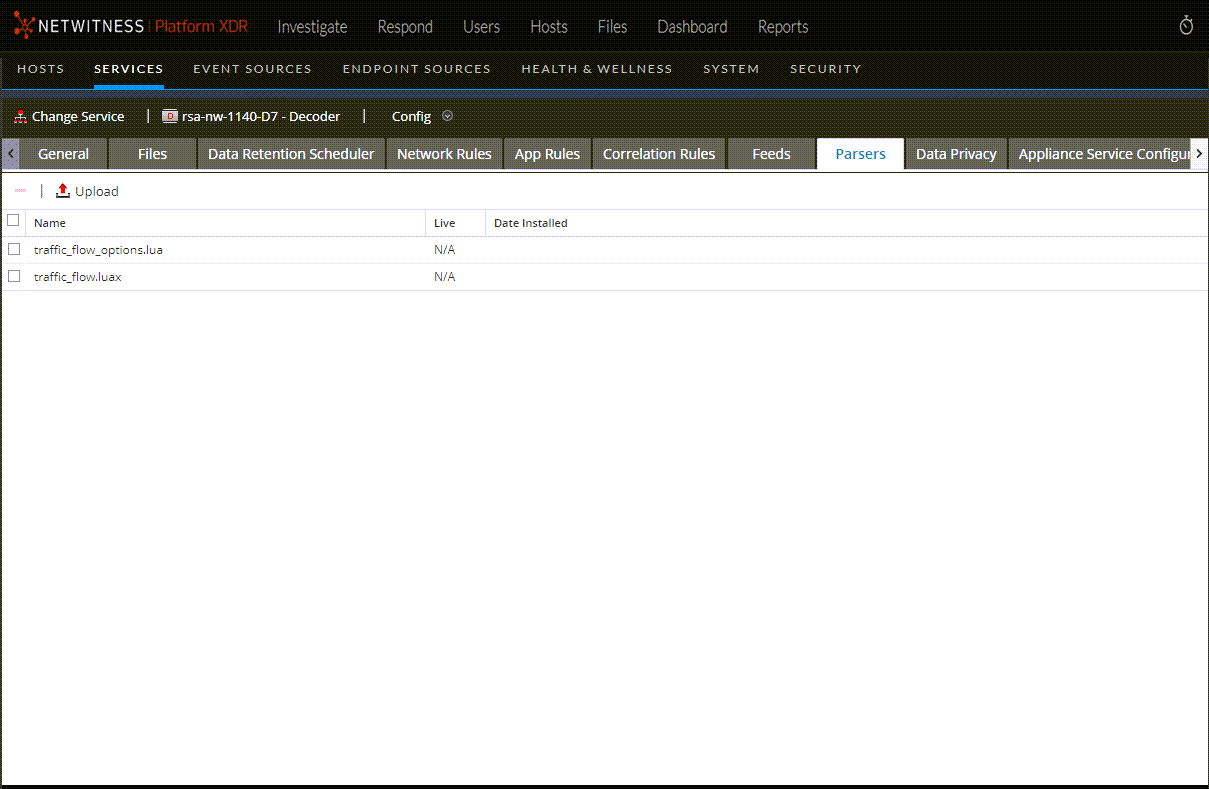Image resolution: width=1209 pixels, height=789 pixels.
Task: Go to Health & Wellness section
Action: (x=597, y=69)
